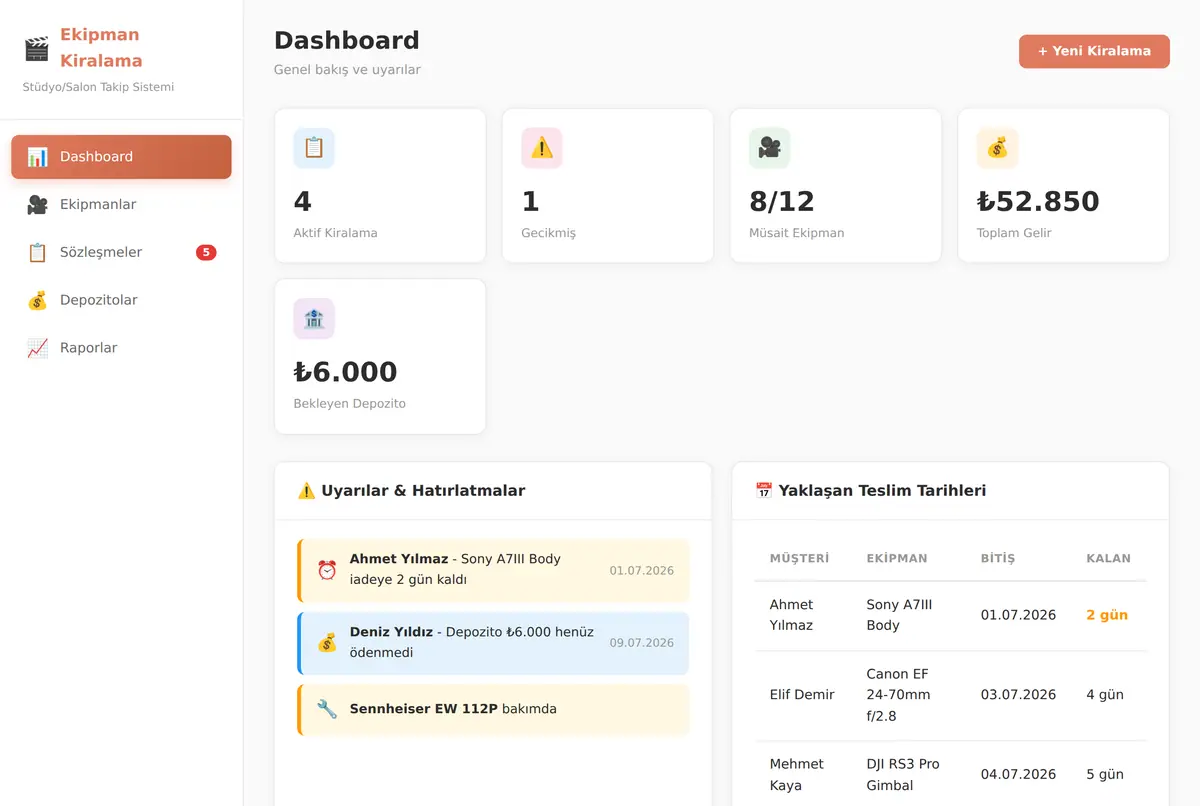
Task: Click the Ekipman Kiralama app title
Action: (101, 48)
